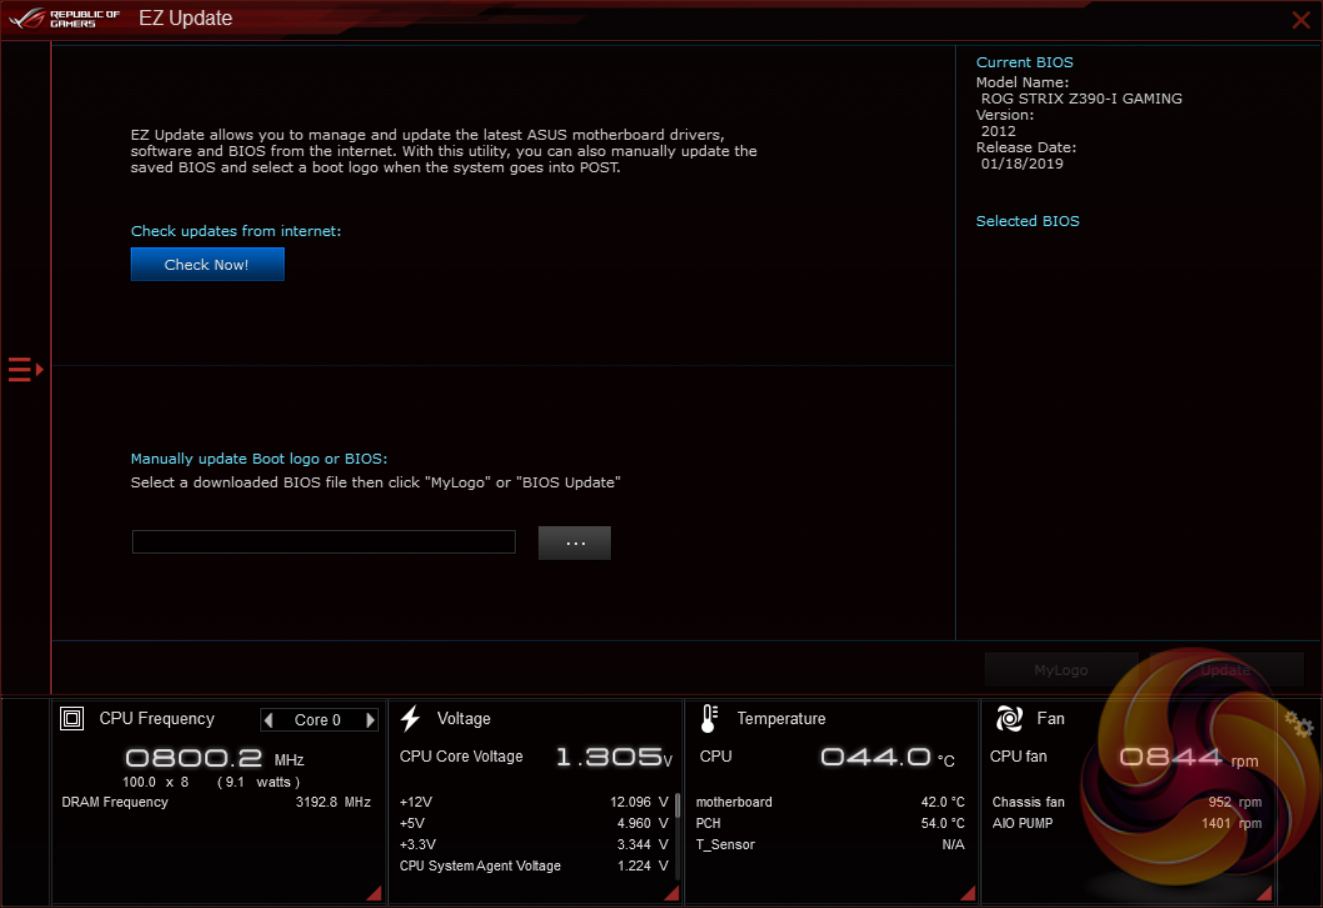
Task: Click the Republic of Gamers logo
Action: (64, 18)
